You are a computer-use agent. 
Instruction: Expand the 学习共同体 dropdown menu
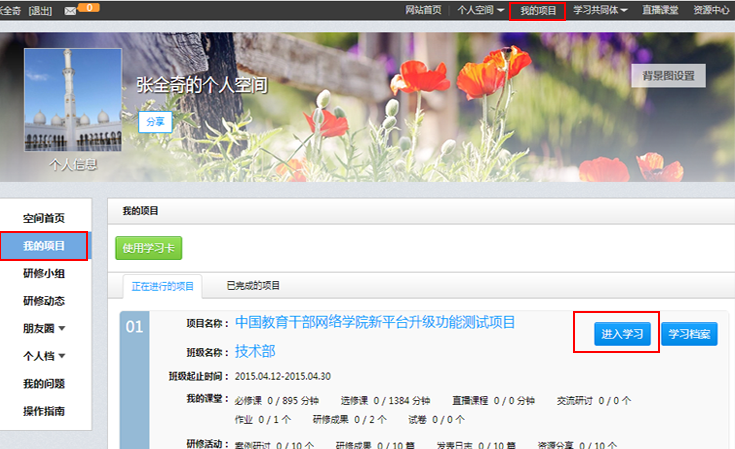(600, 10)
